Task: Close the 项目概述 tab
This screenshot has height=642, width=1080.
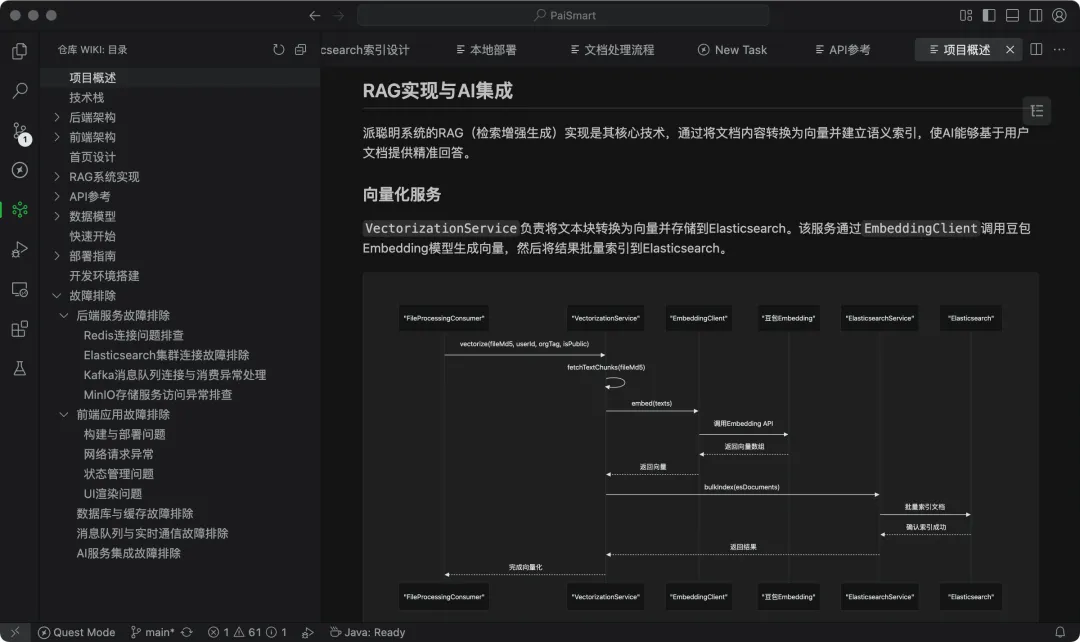Action: pyautogui.click(x=1010, y=50)
